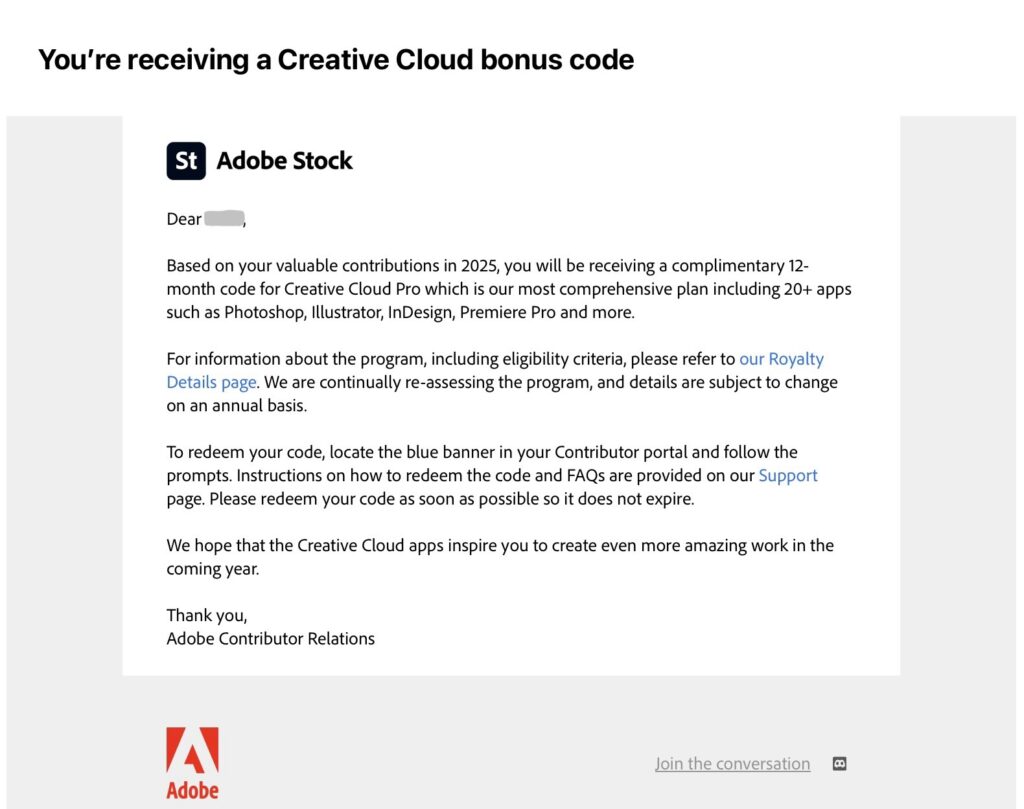Click the "Join the conversation" link

tap(732, 764)
